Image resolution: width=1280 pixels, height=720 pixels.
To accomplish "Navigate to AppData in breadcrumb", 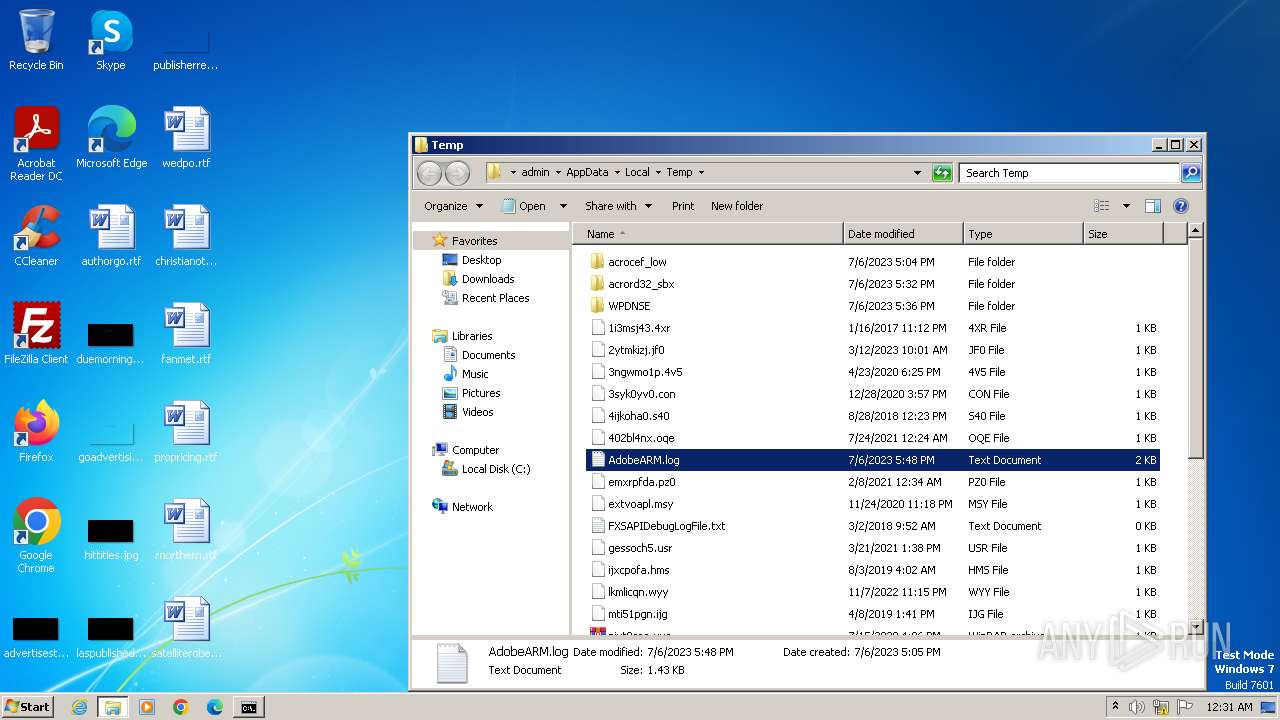I will pyautogui.click(x=587, y=173).
